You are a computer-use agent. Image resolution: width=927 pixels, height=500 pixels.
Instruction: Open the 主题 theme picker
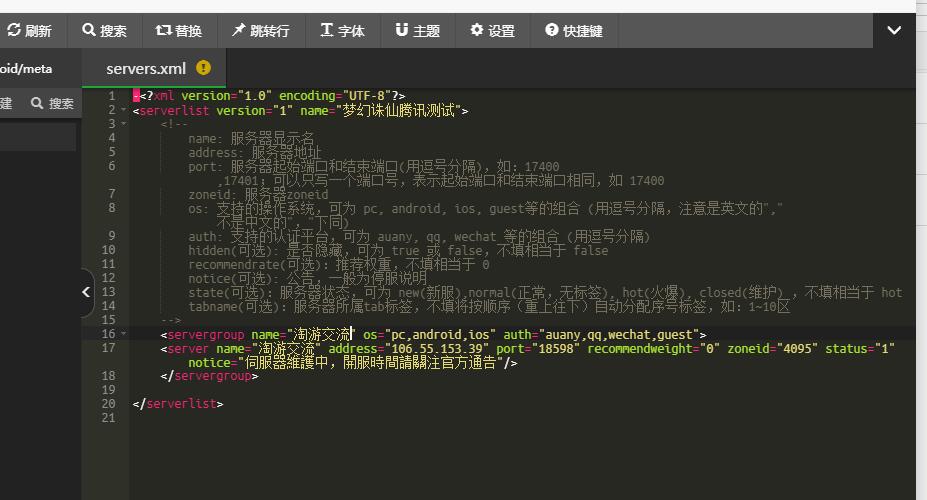pyautogui.click(x=417, y=31)
